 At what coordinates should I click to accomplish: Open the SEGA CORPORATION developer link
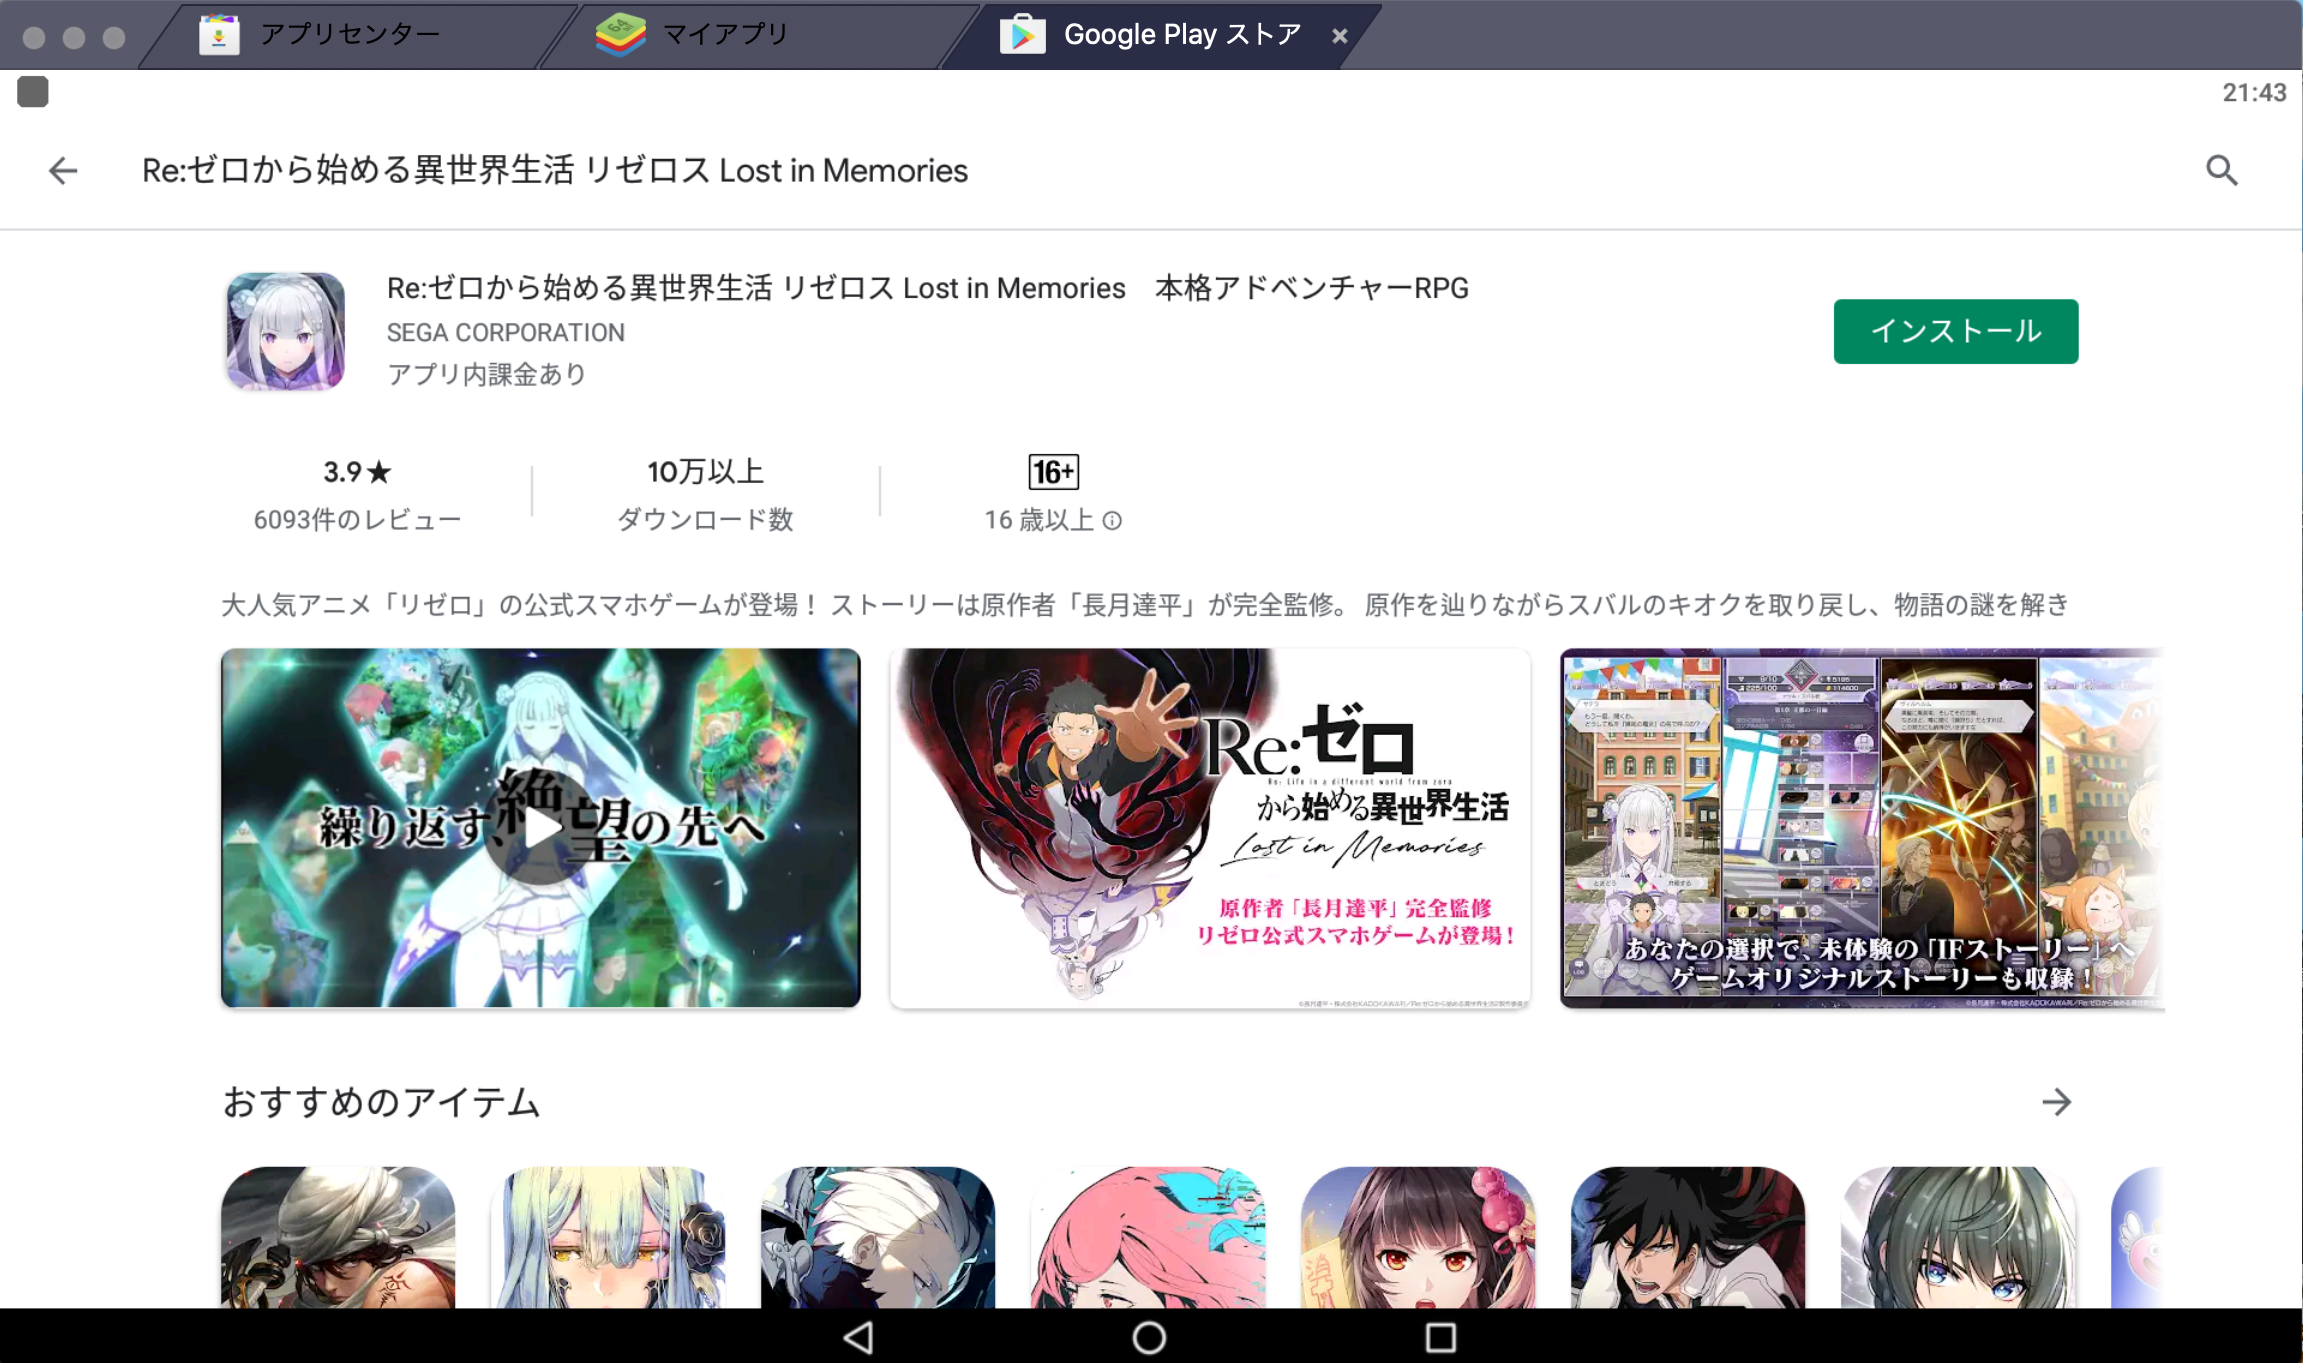[506, 332]
